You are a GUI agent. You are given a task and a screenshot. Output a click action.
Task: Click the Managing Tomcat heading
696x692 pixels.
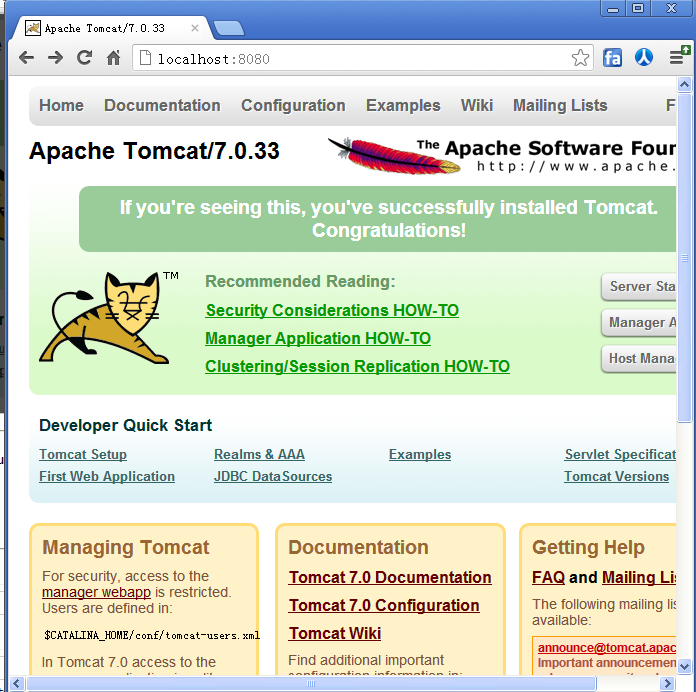[126, 547]
